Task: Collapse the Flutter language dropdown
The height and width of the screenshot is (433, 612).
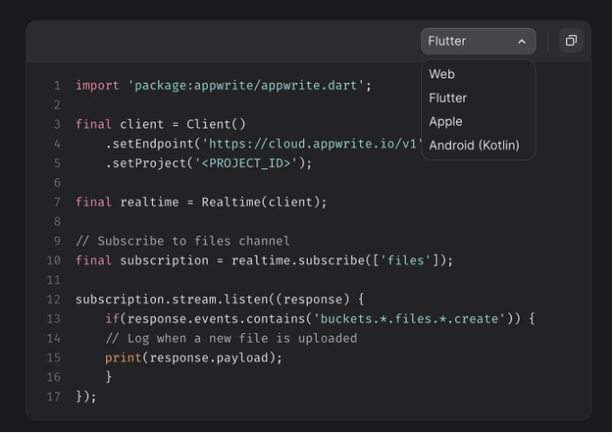Action: (x=478, y=41)
